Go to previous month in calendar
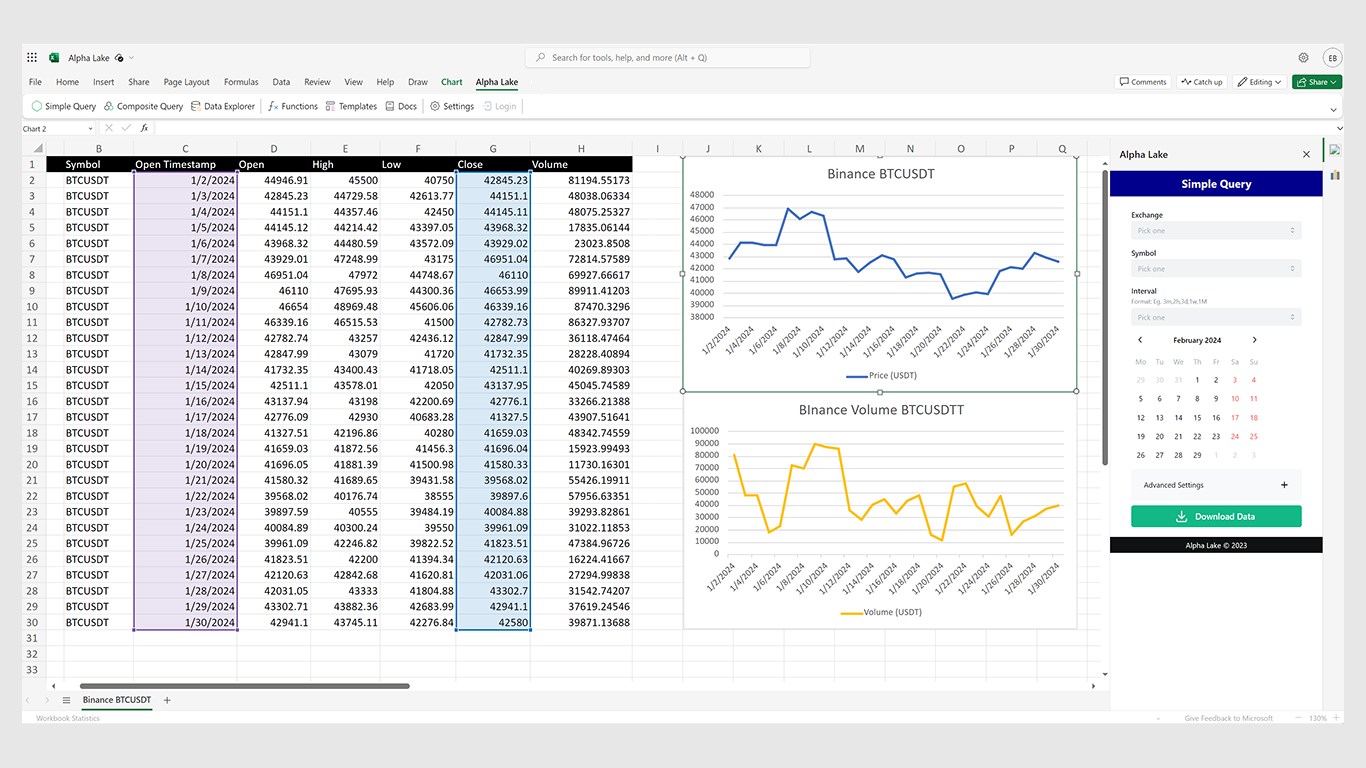Screen dimensions: 1366x768 (x=1140, y=340)
